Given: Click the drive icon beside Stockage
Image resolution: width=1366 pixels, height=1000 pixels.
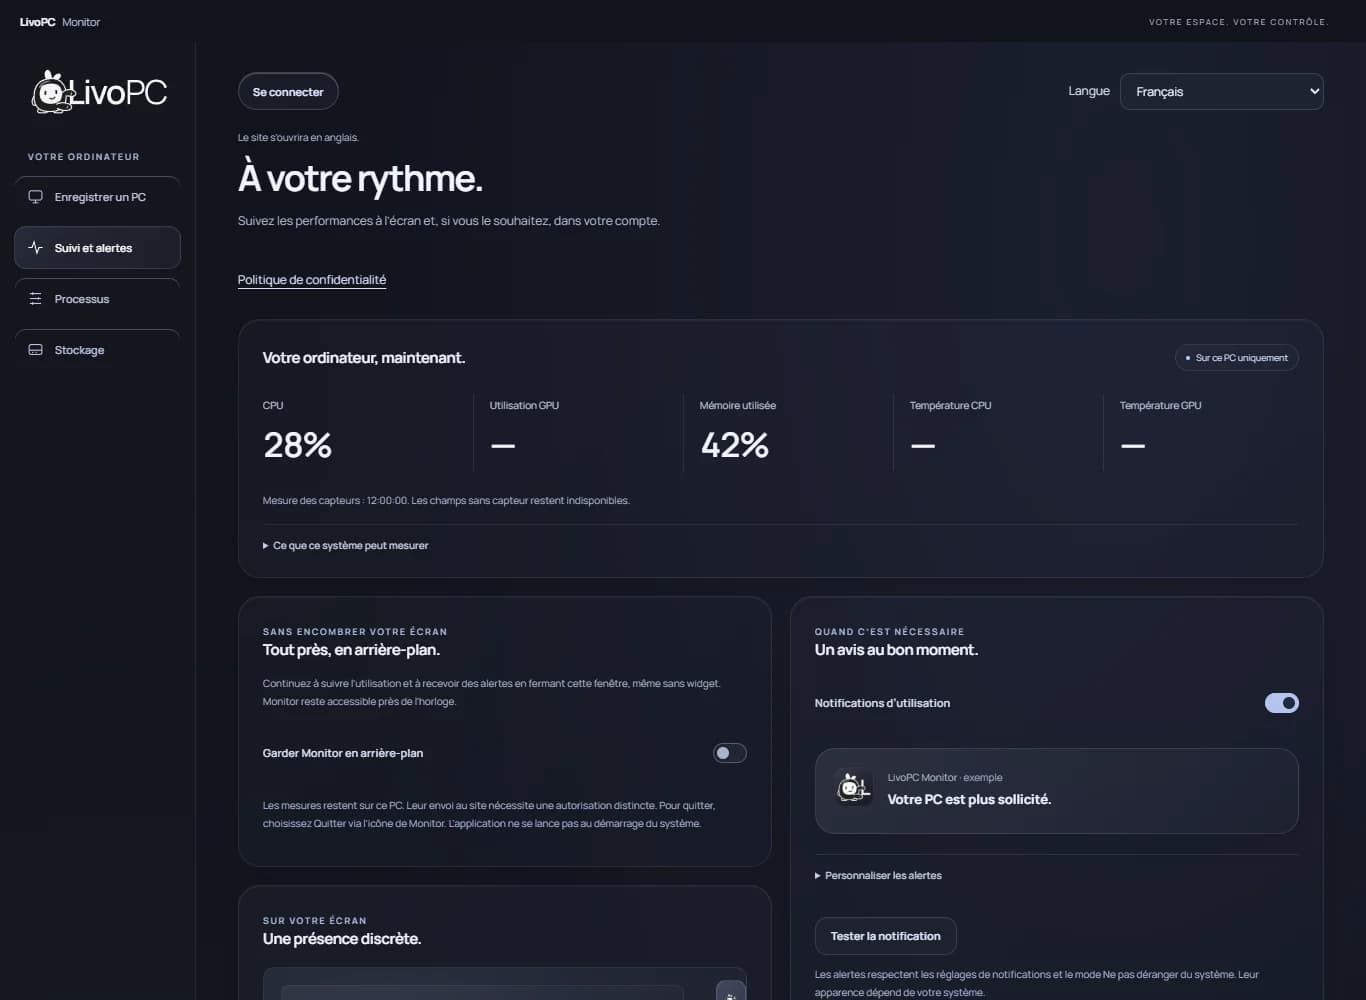Looking at the screenshot, I should pos(36,350).
